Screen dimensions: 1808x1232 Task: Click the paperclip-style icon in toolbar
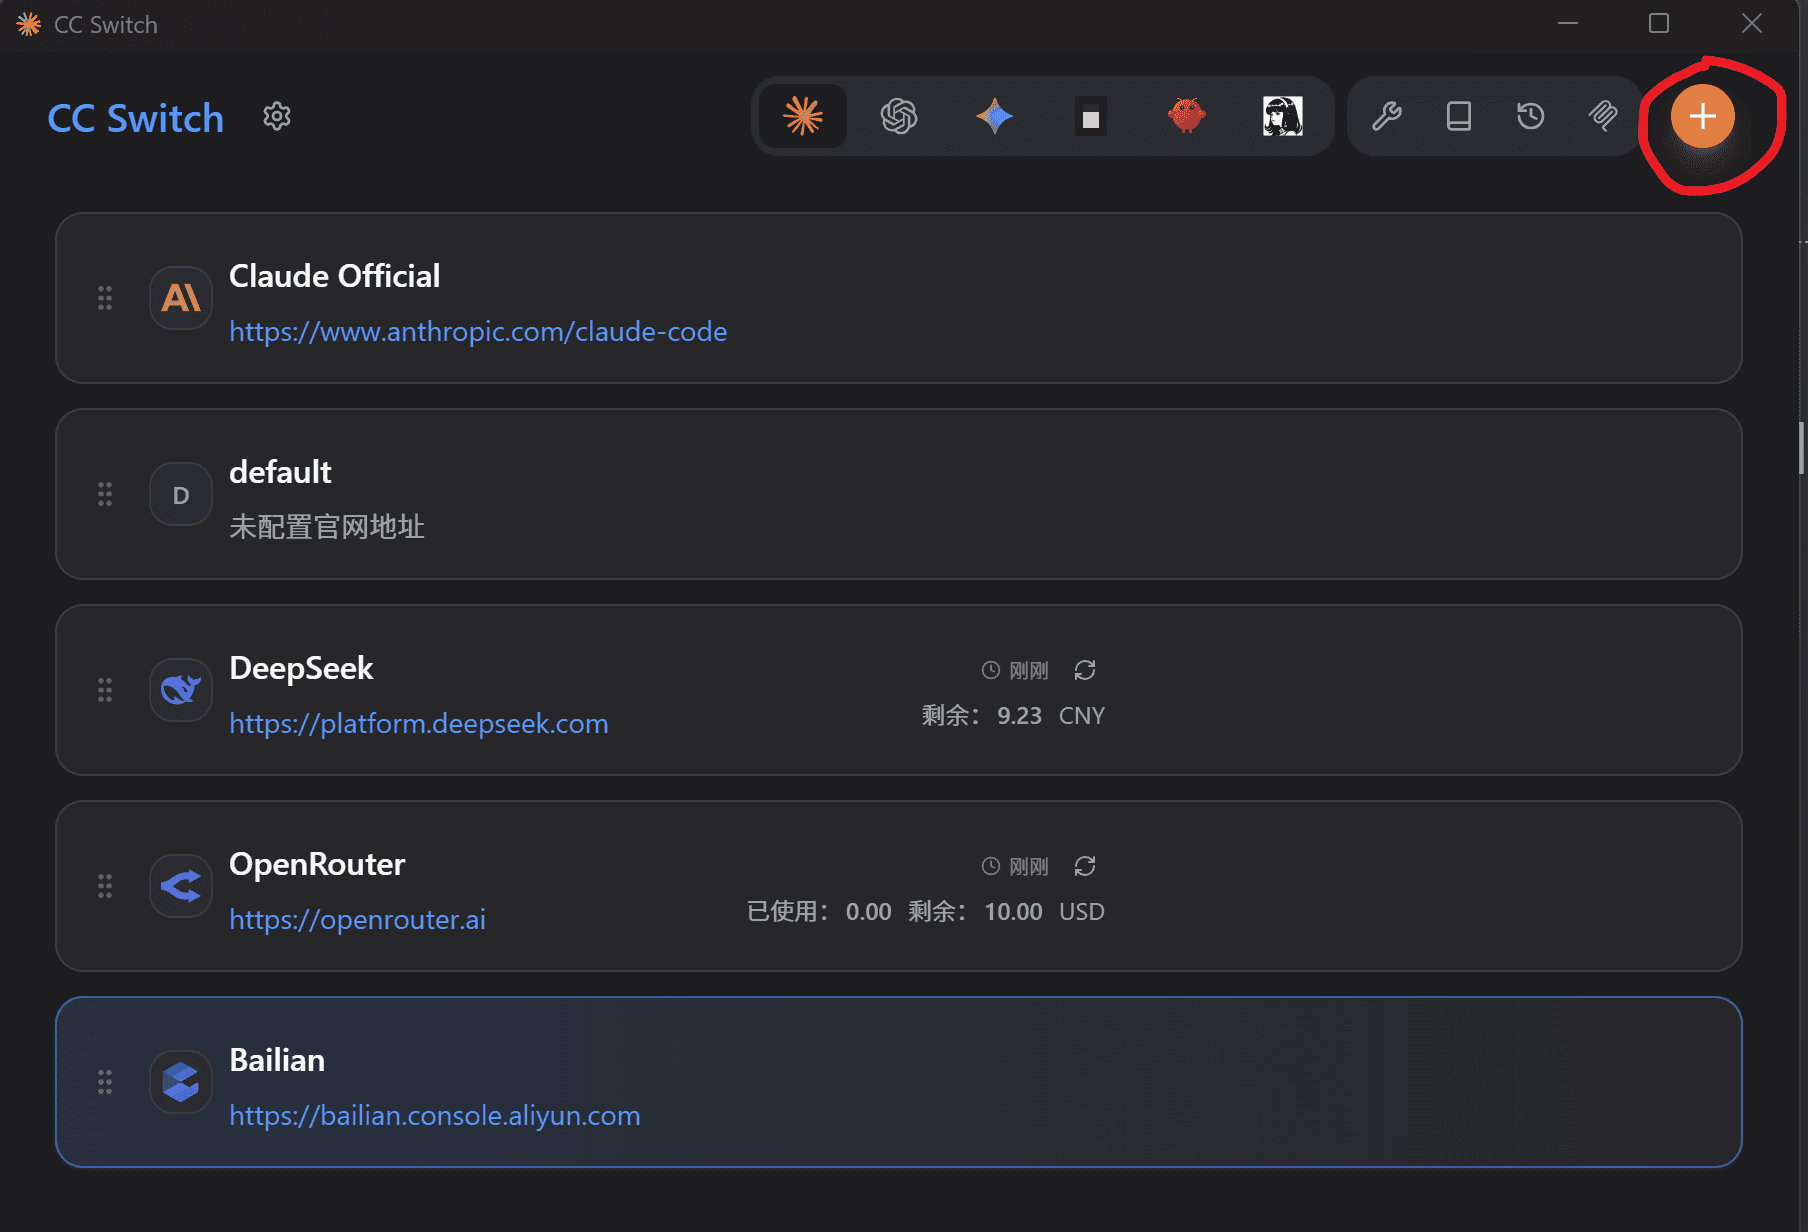pos(1603,116)
